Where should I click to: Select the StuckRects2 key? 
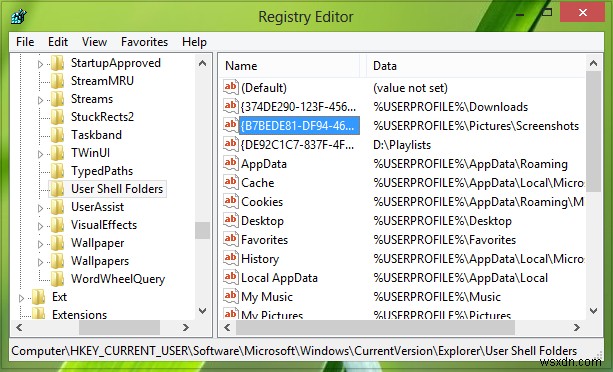point(102,117)
